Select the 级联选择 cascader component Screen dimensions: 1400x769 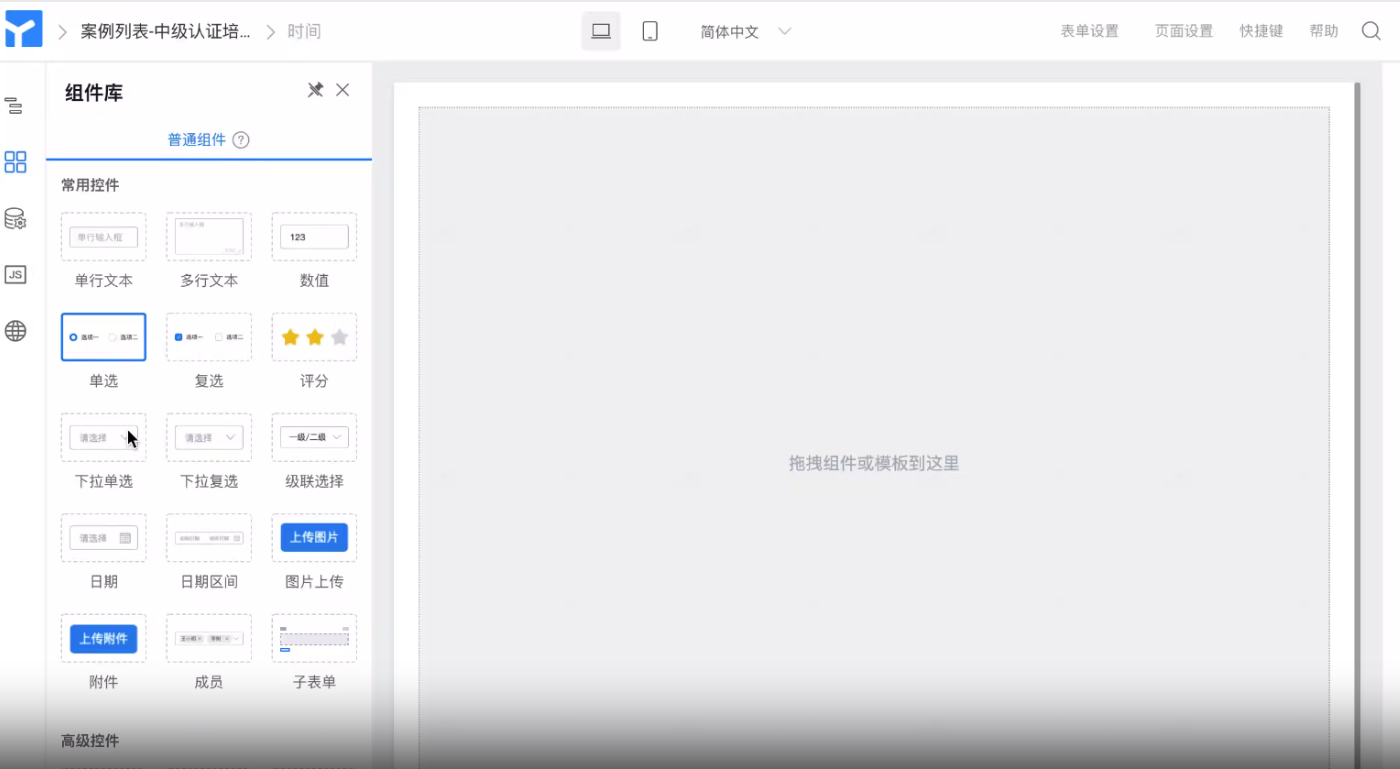point(314,437)
